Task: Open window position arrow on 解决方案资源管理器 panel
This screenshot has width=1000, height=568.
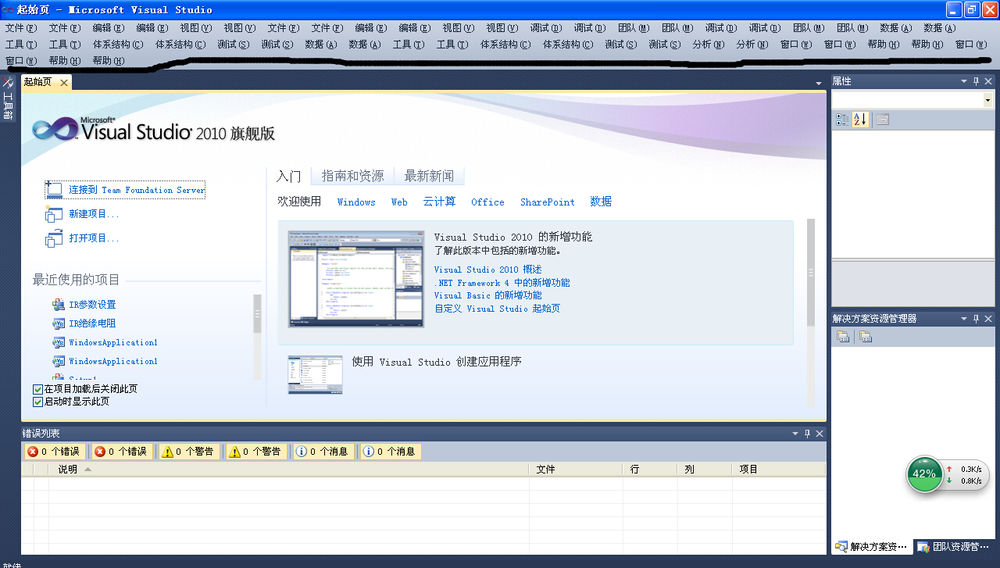Action: [x=964, y=318]
